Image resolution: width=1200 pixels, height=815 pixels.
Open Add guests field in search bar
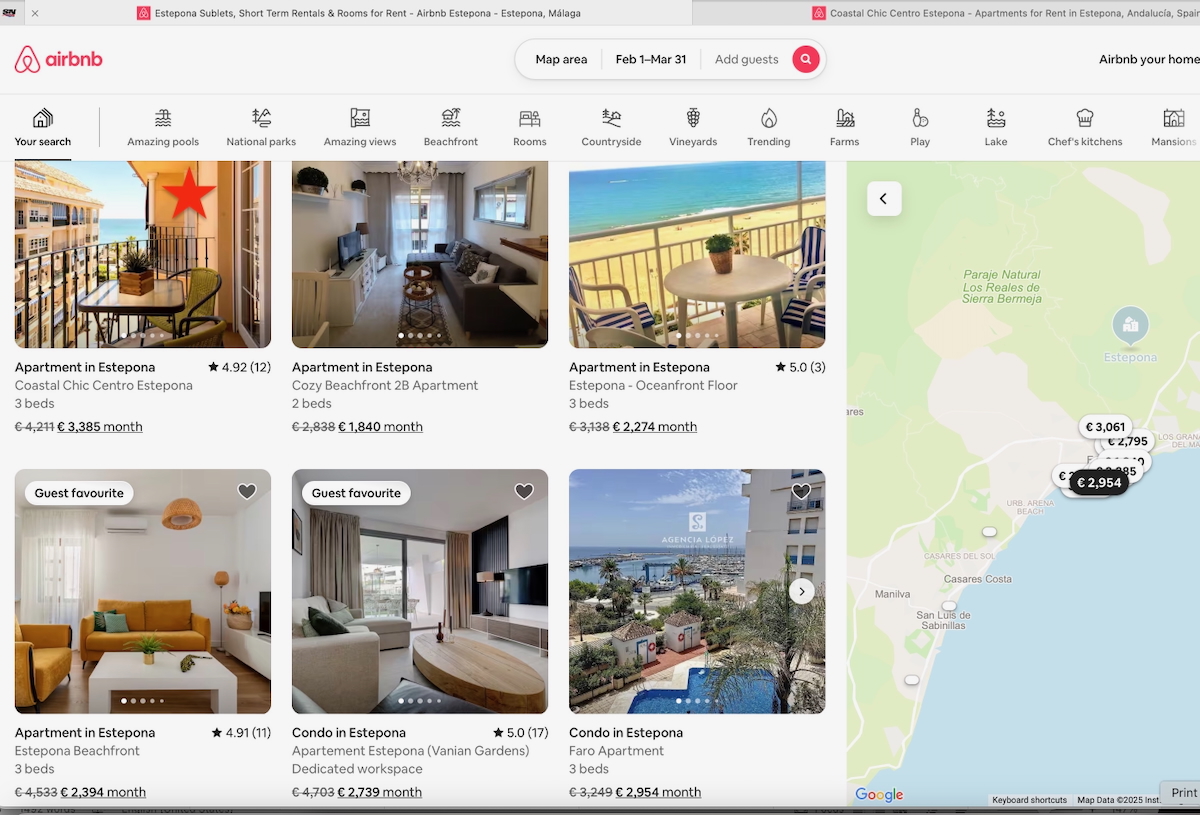pos(746,60)
